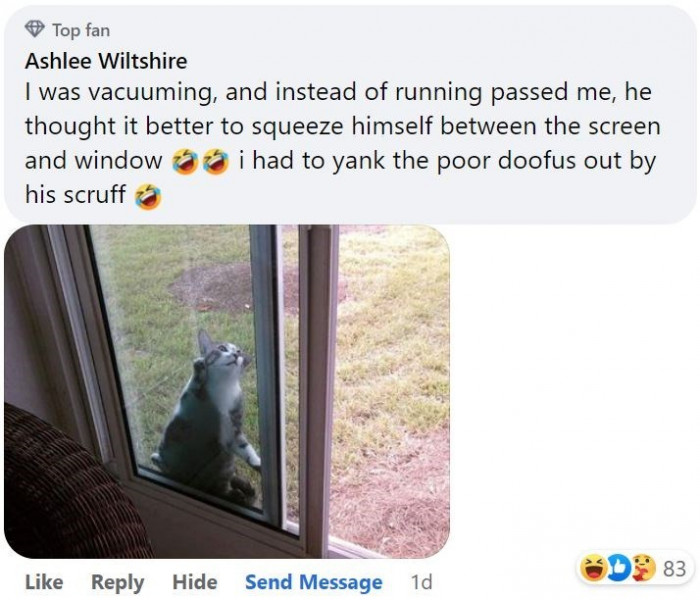Screen dimensions: 700x600
Task: Click the Haha reaction icon
Action: [593, 568]
